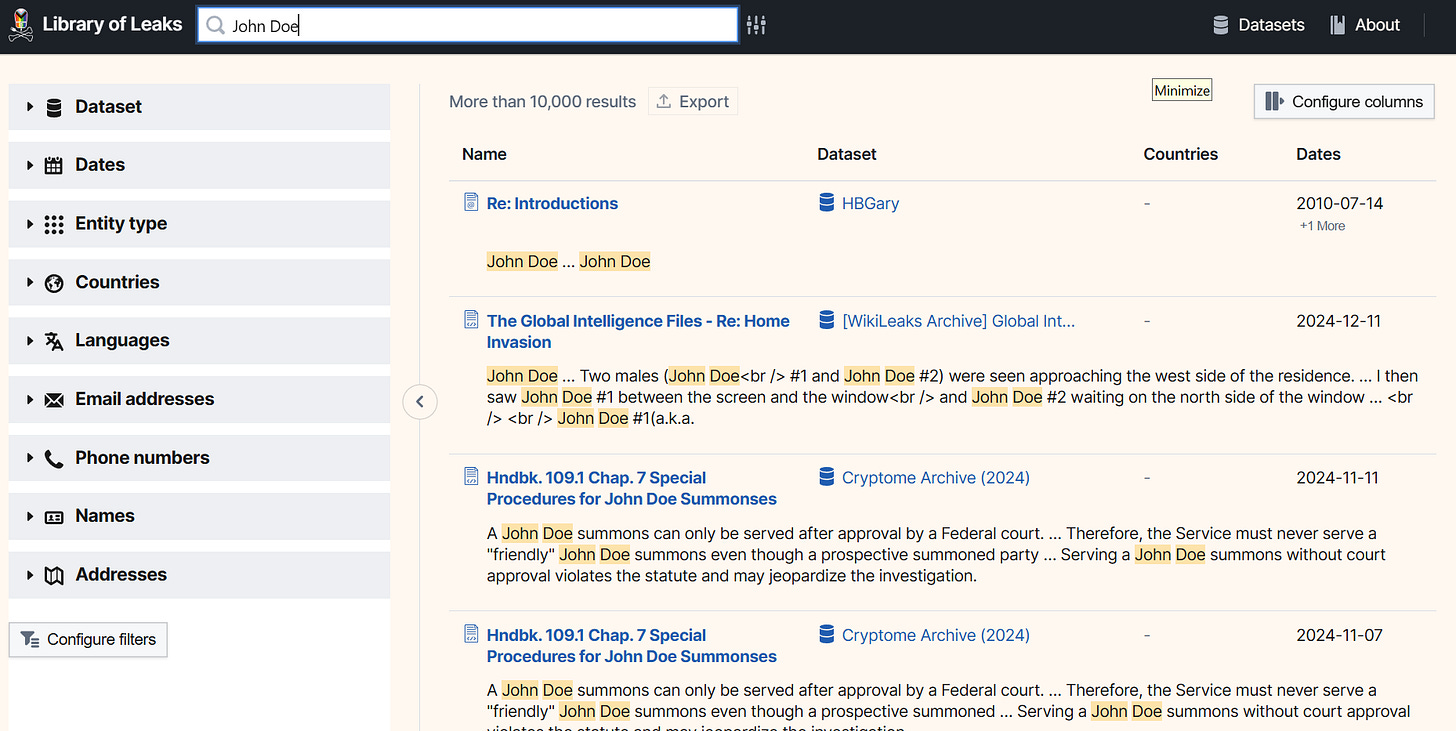
Task: Click the Name column header
Action: coord(484,154)
